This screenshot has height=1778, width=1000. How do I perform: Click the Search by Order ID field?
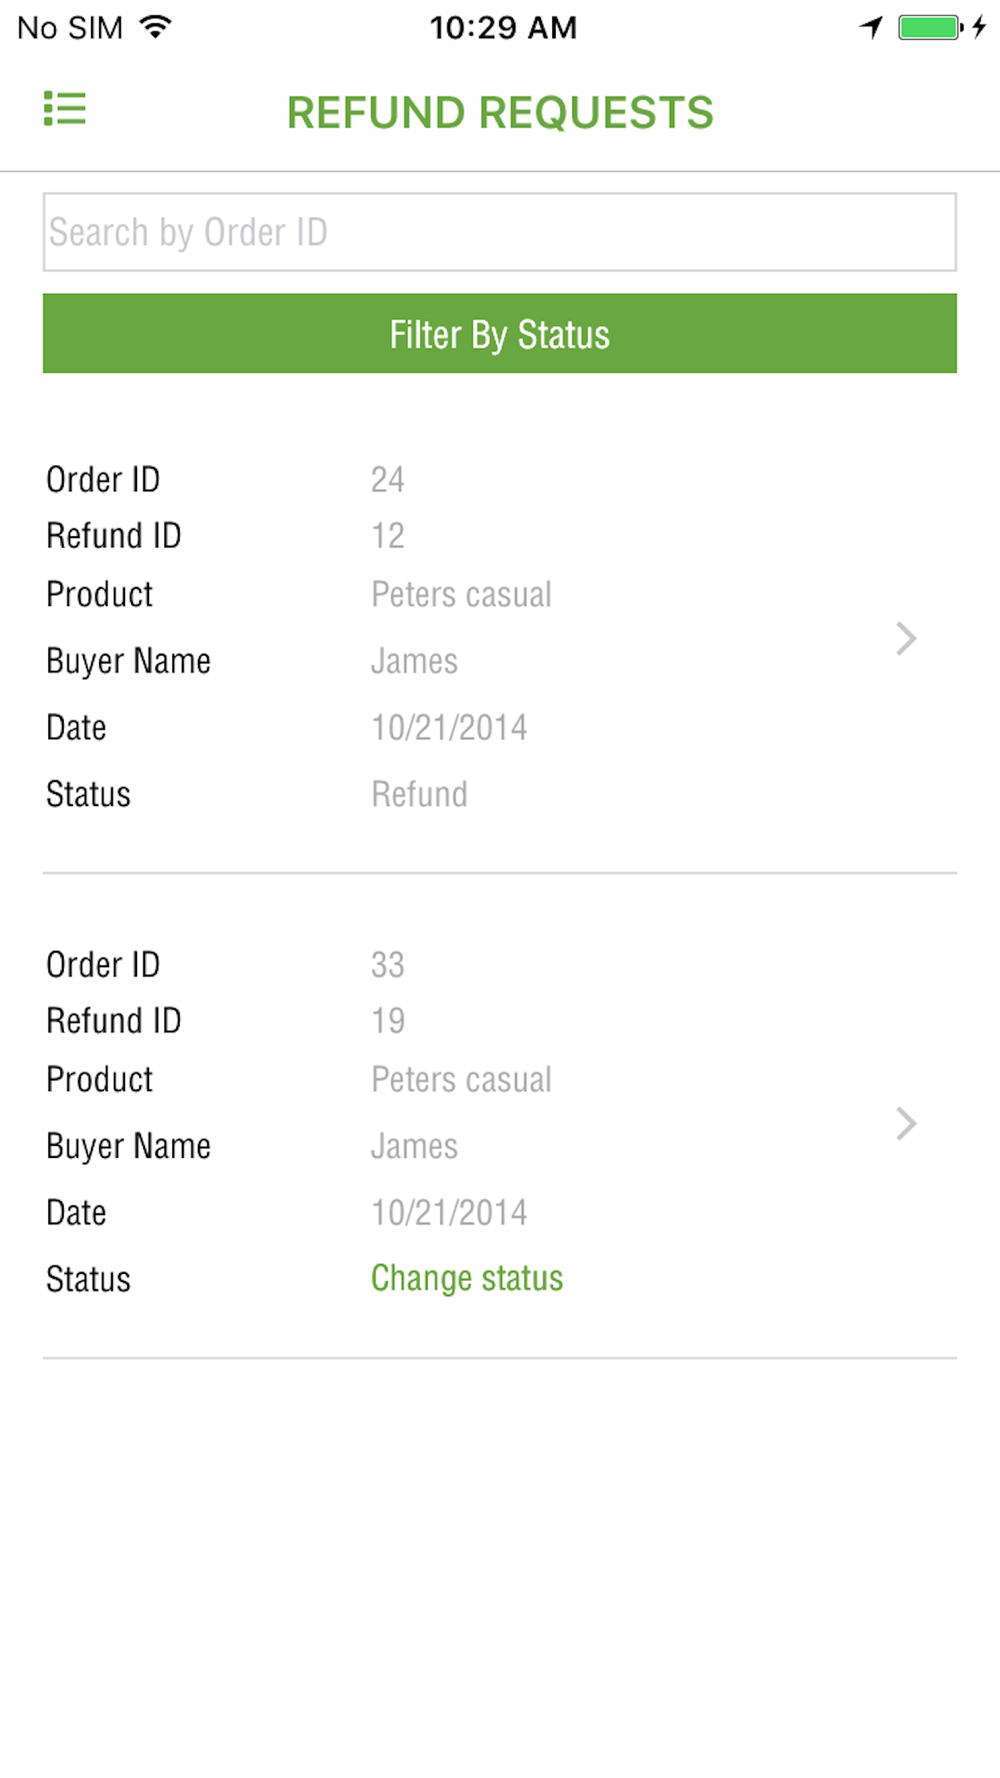pos(500,232)
